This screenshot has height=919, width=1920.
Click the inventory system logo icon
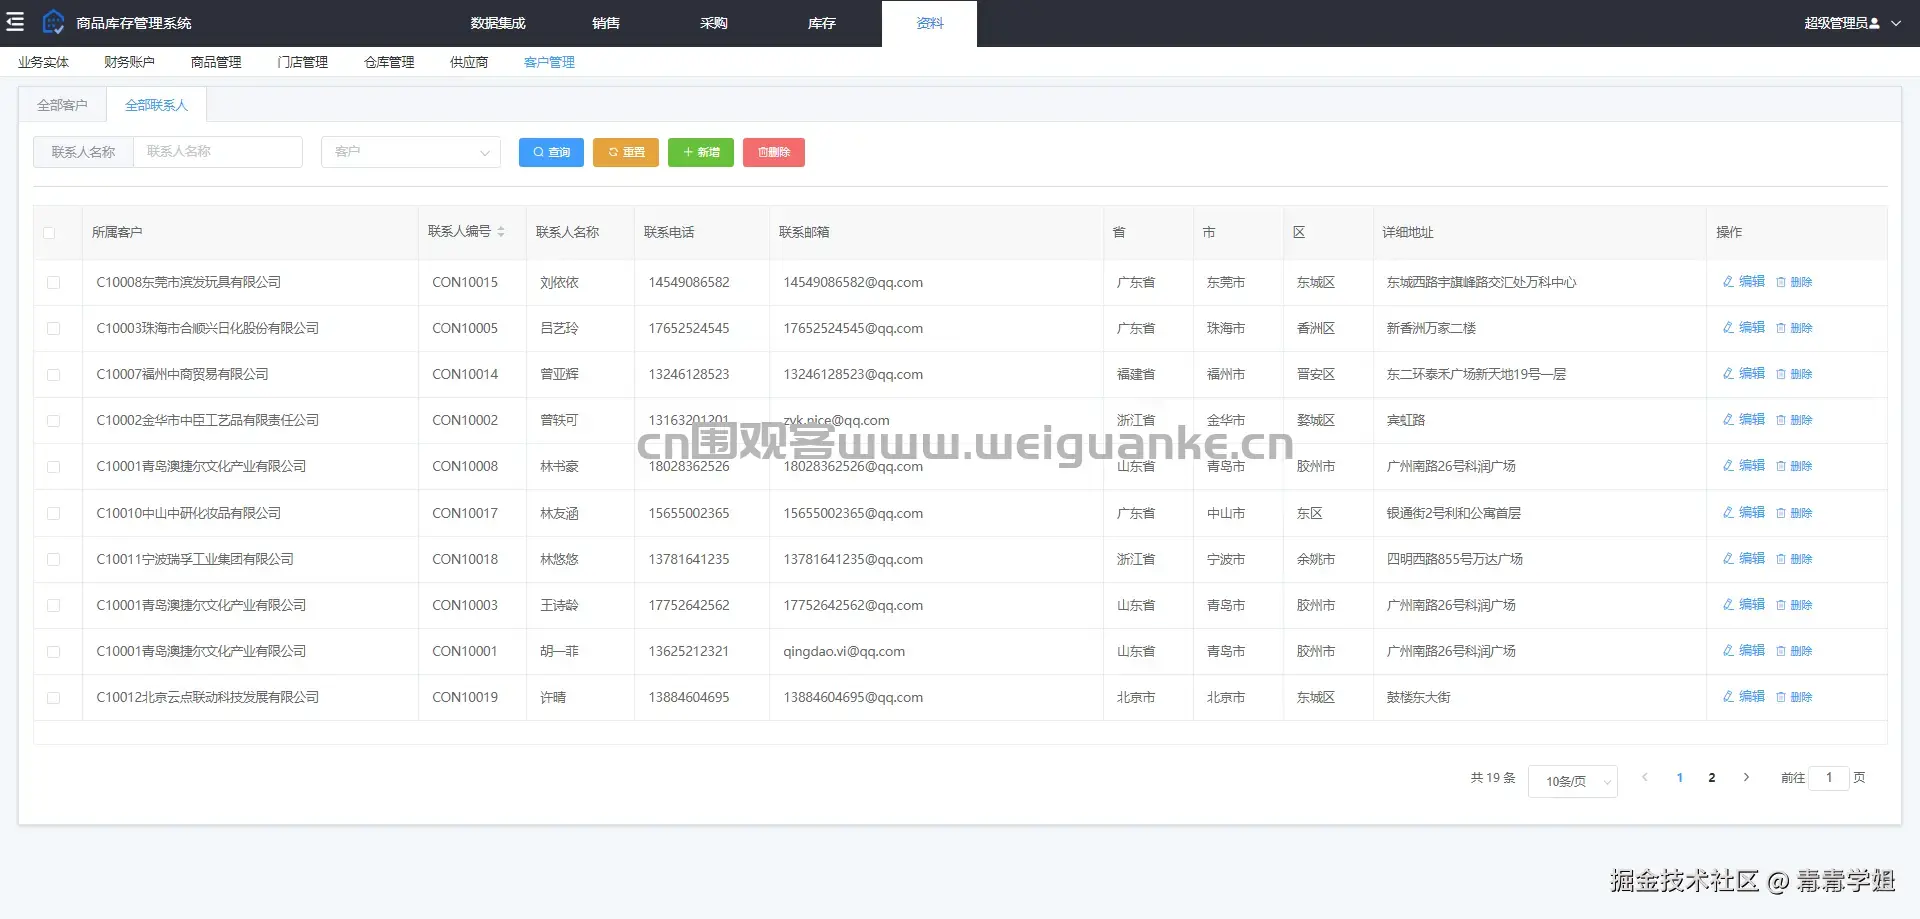tap(53, 22)
